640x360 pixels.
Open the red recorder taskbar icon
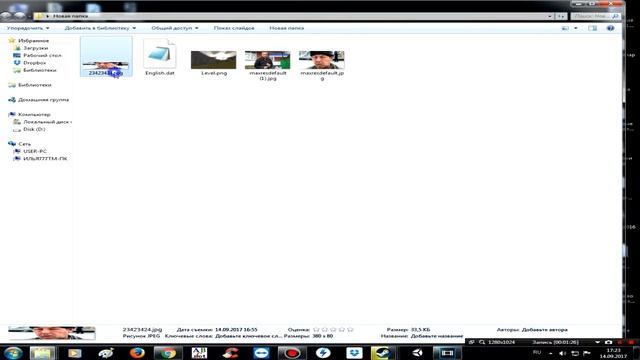pos(292,353)
